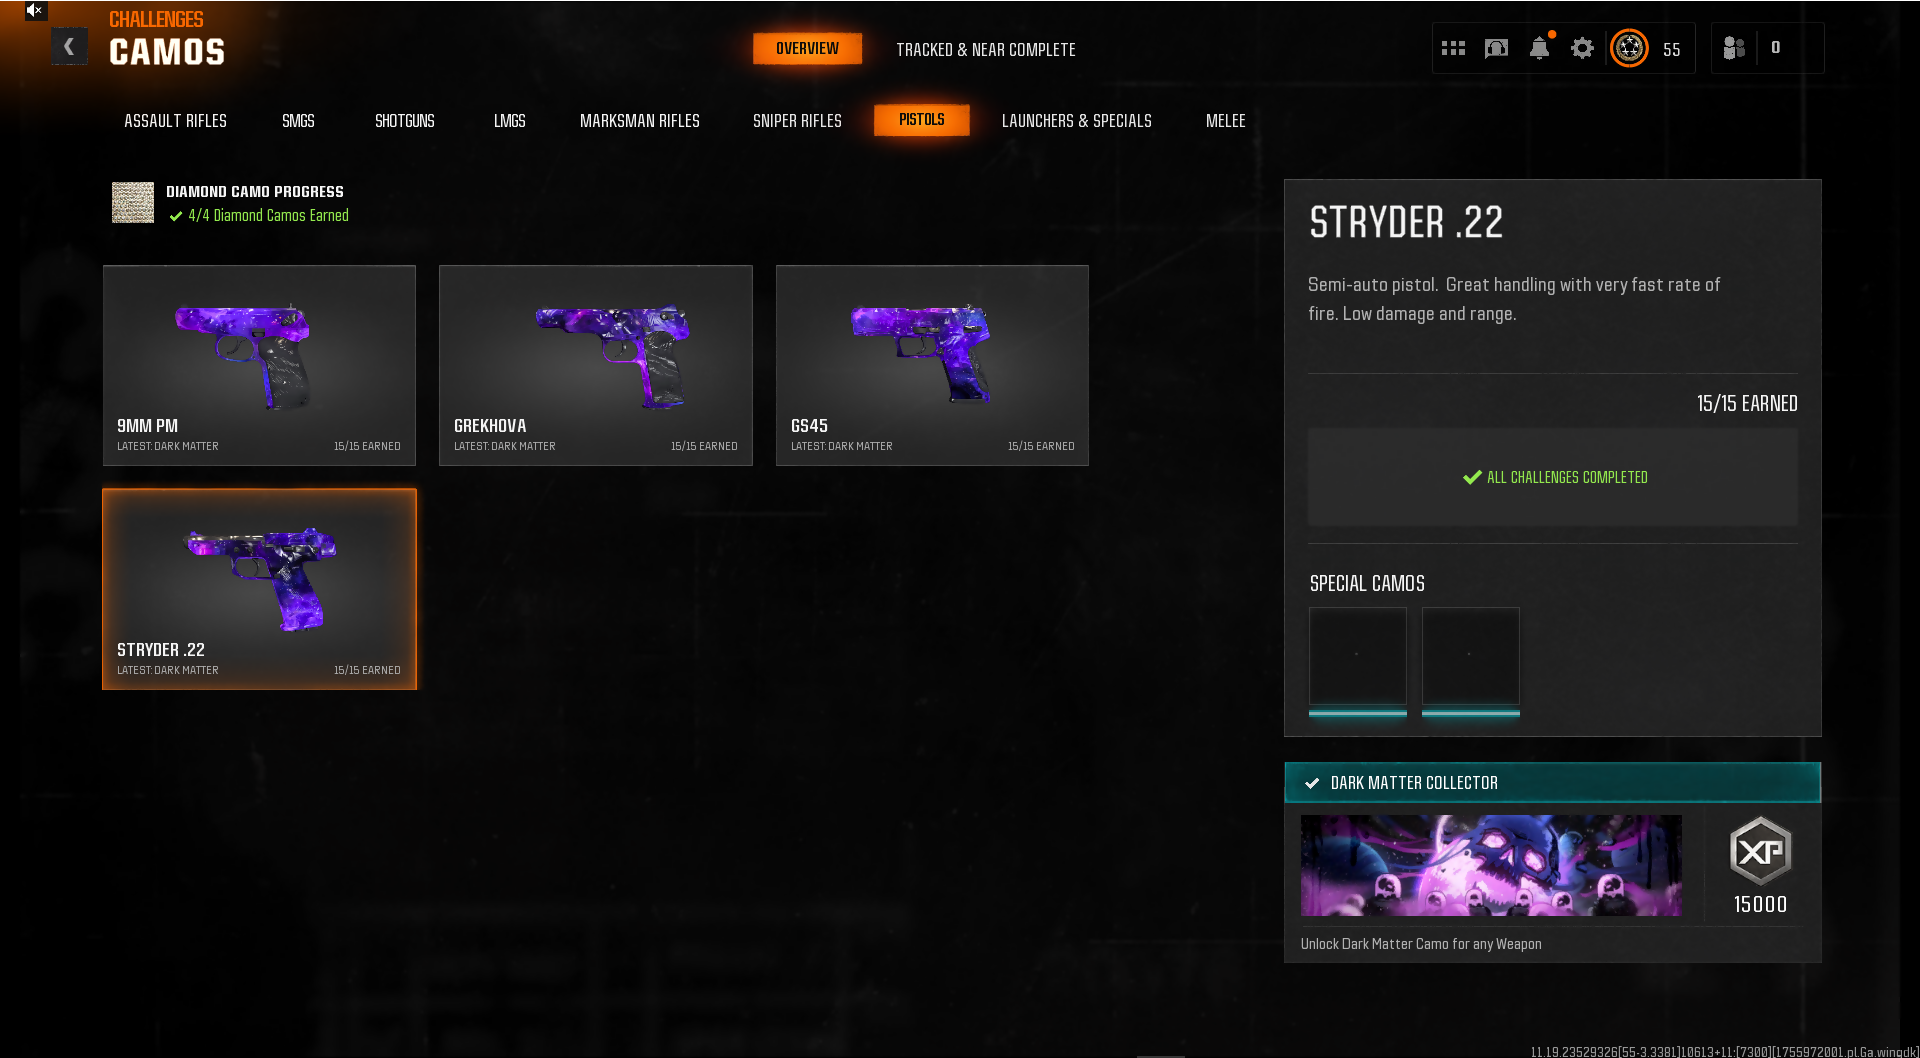The width and height of the screenshot is (1920, 1058).
Task: Click the back arrow next to Camos
Action: click(69, 47)
